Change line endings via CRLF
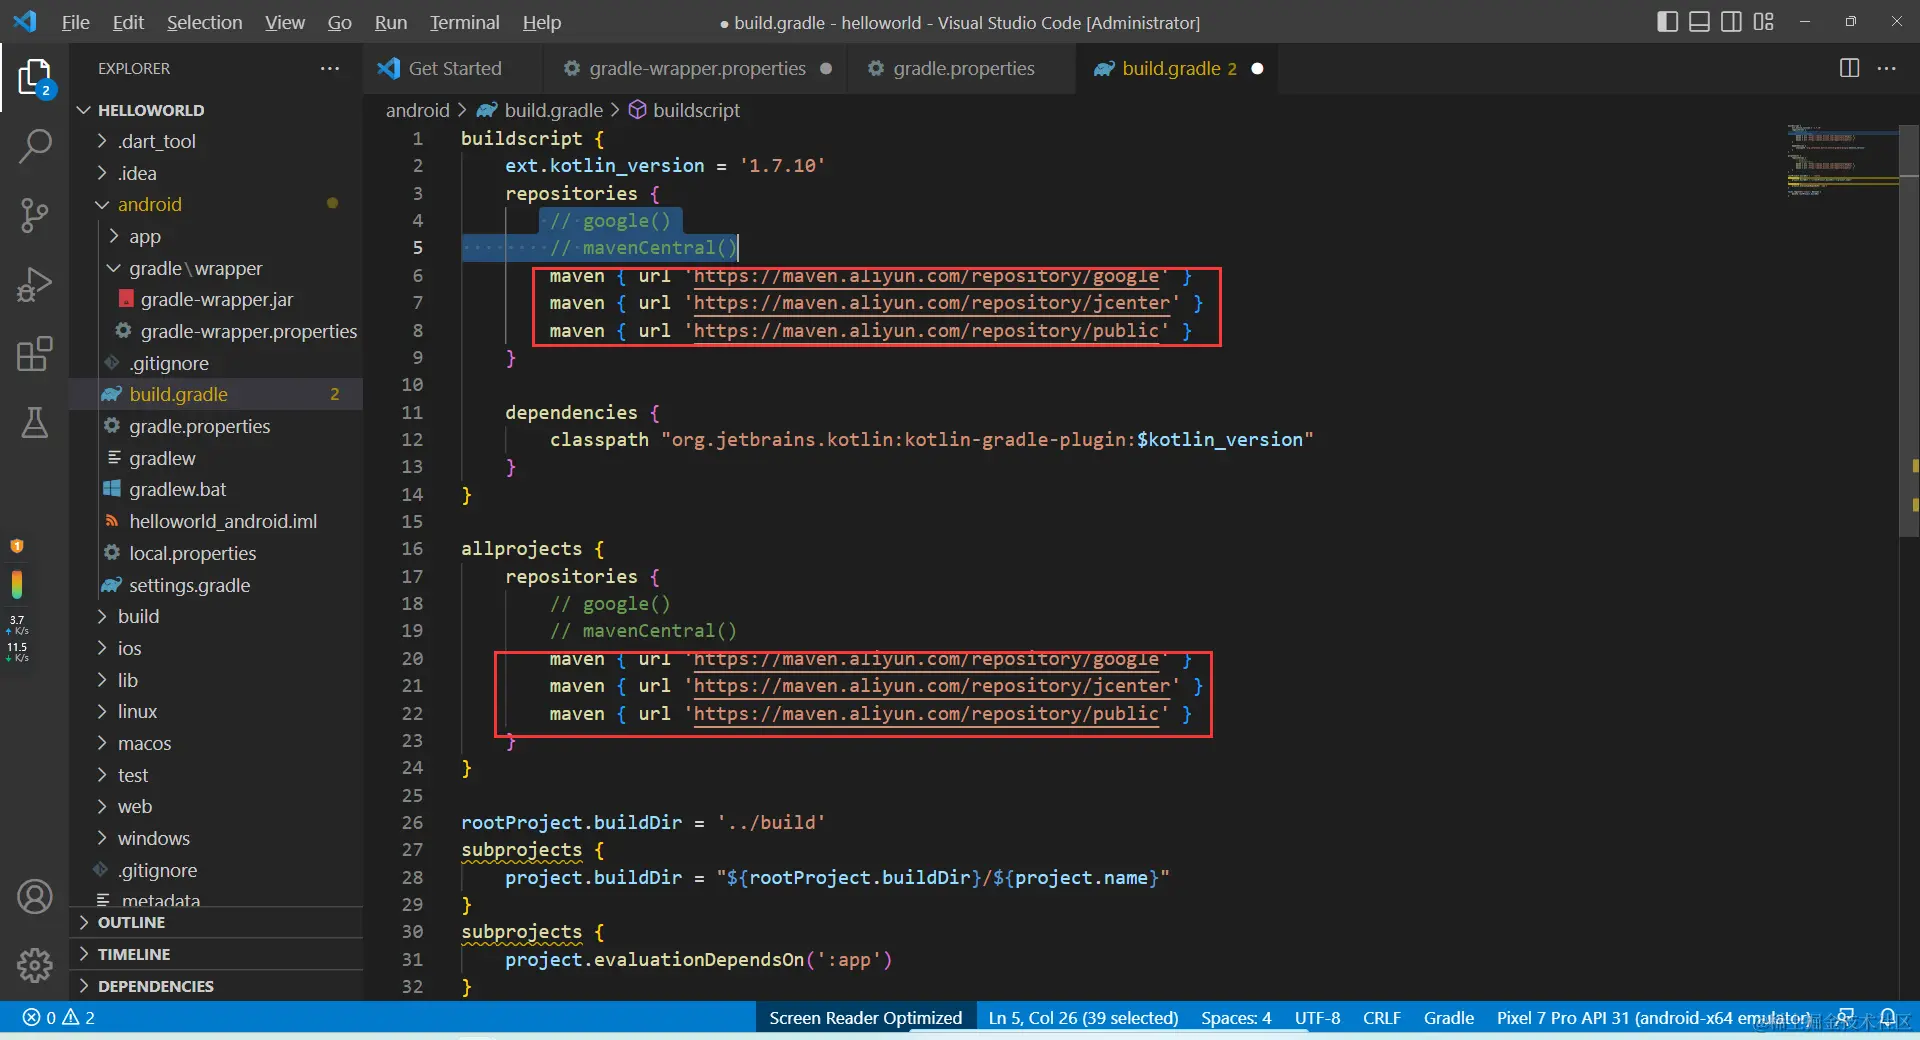Image resolution: width=1920 pixels, height=1040 pixels. [1381, 1018]
